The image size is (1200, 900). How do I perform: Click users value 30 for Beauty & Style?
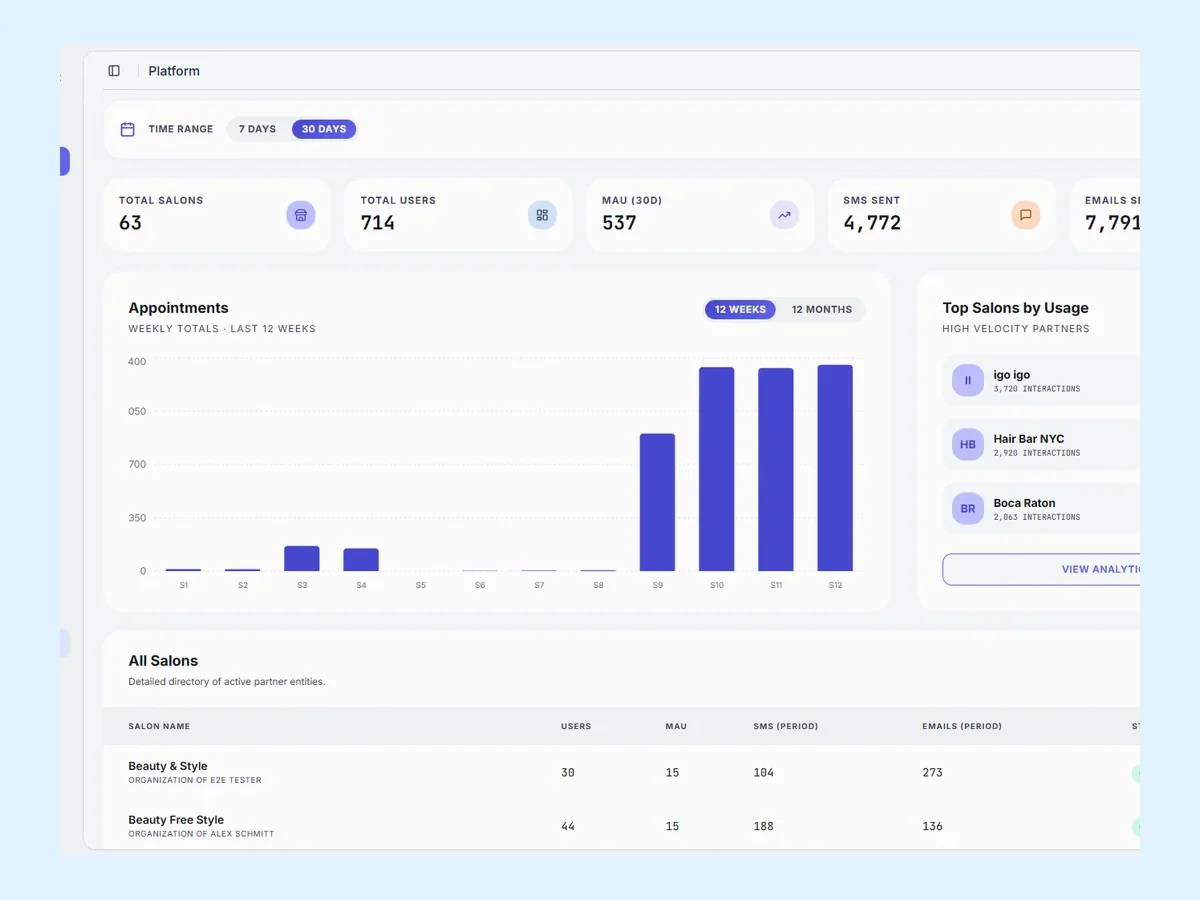click(x=568, y=773)
